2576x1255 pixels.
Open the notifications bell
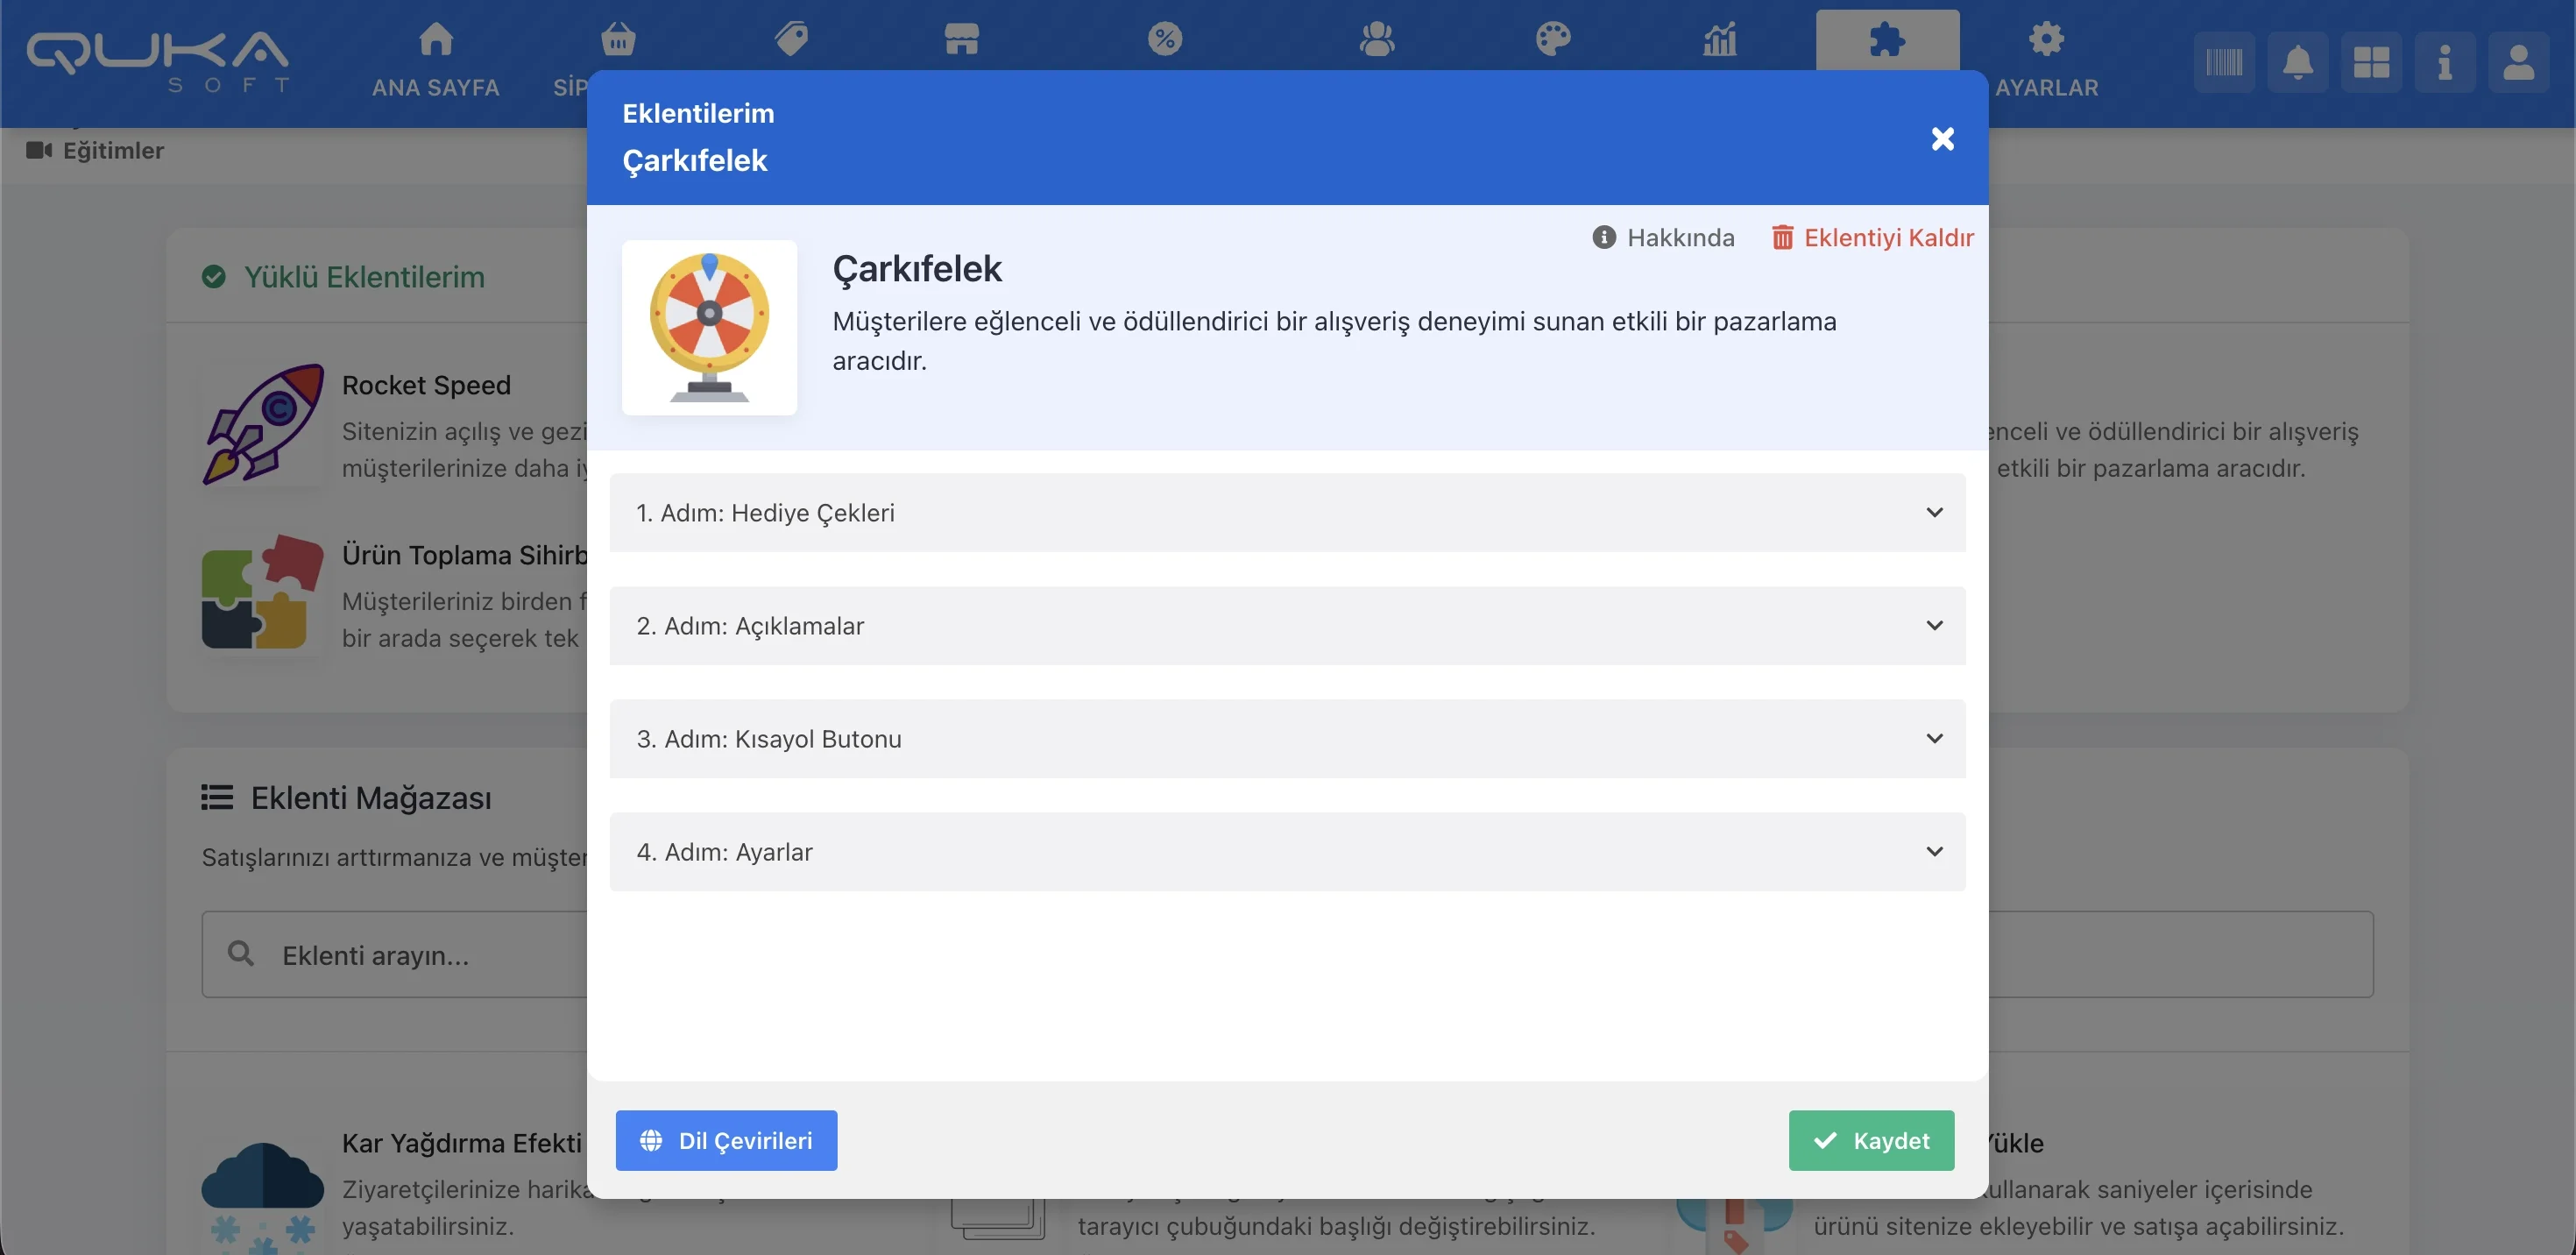(2297, 63)
